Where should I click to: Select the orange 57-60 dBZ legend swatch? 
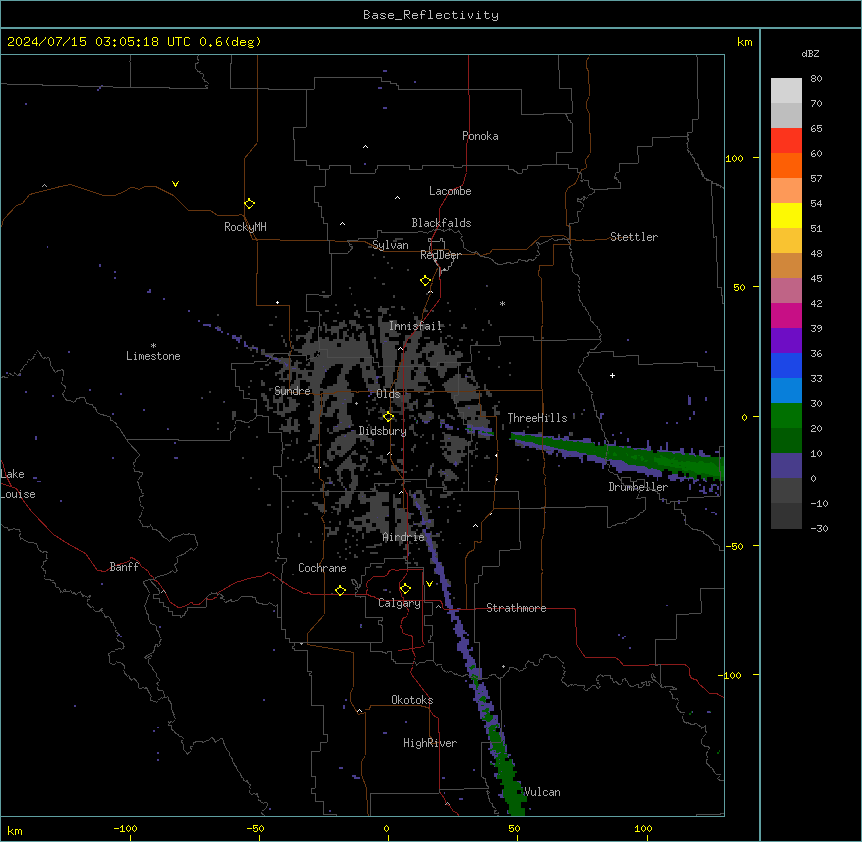click(786, 165)
